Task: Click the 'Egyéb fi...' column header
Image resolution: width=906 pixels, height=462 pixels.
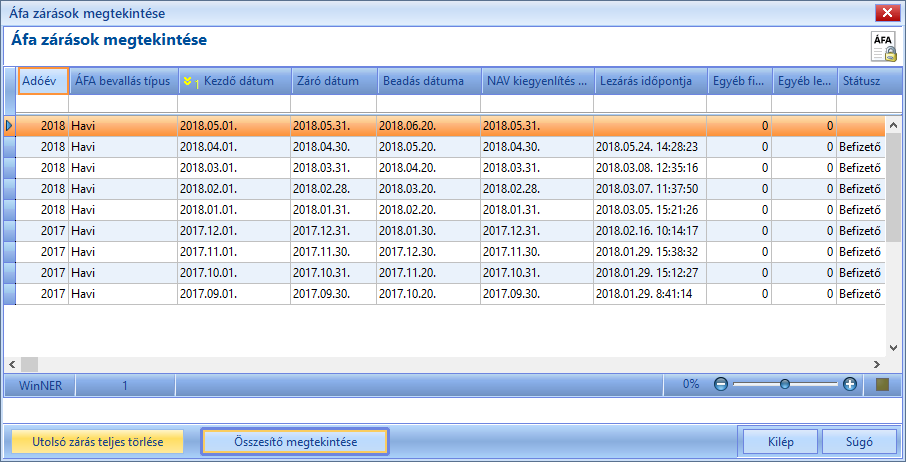Action: 739,81
